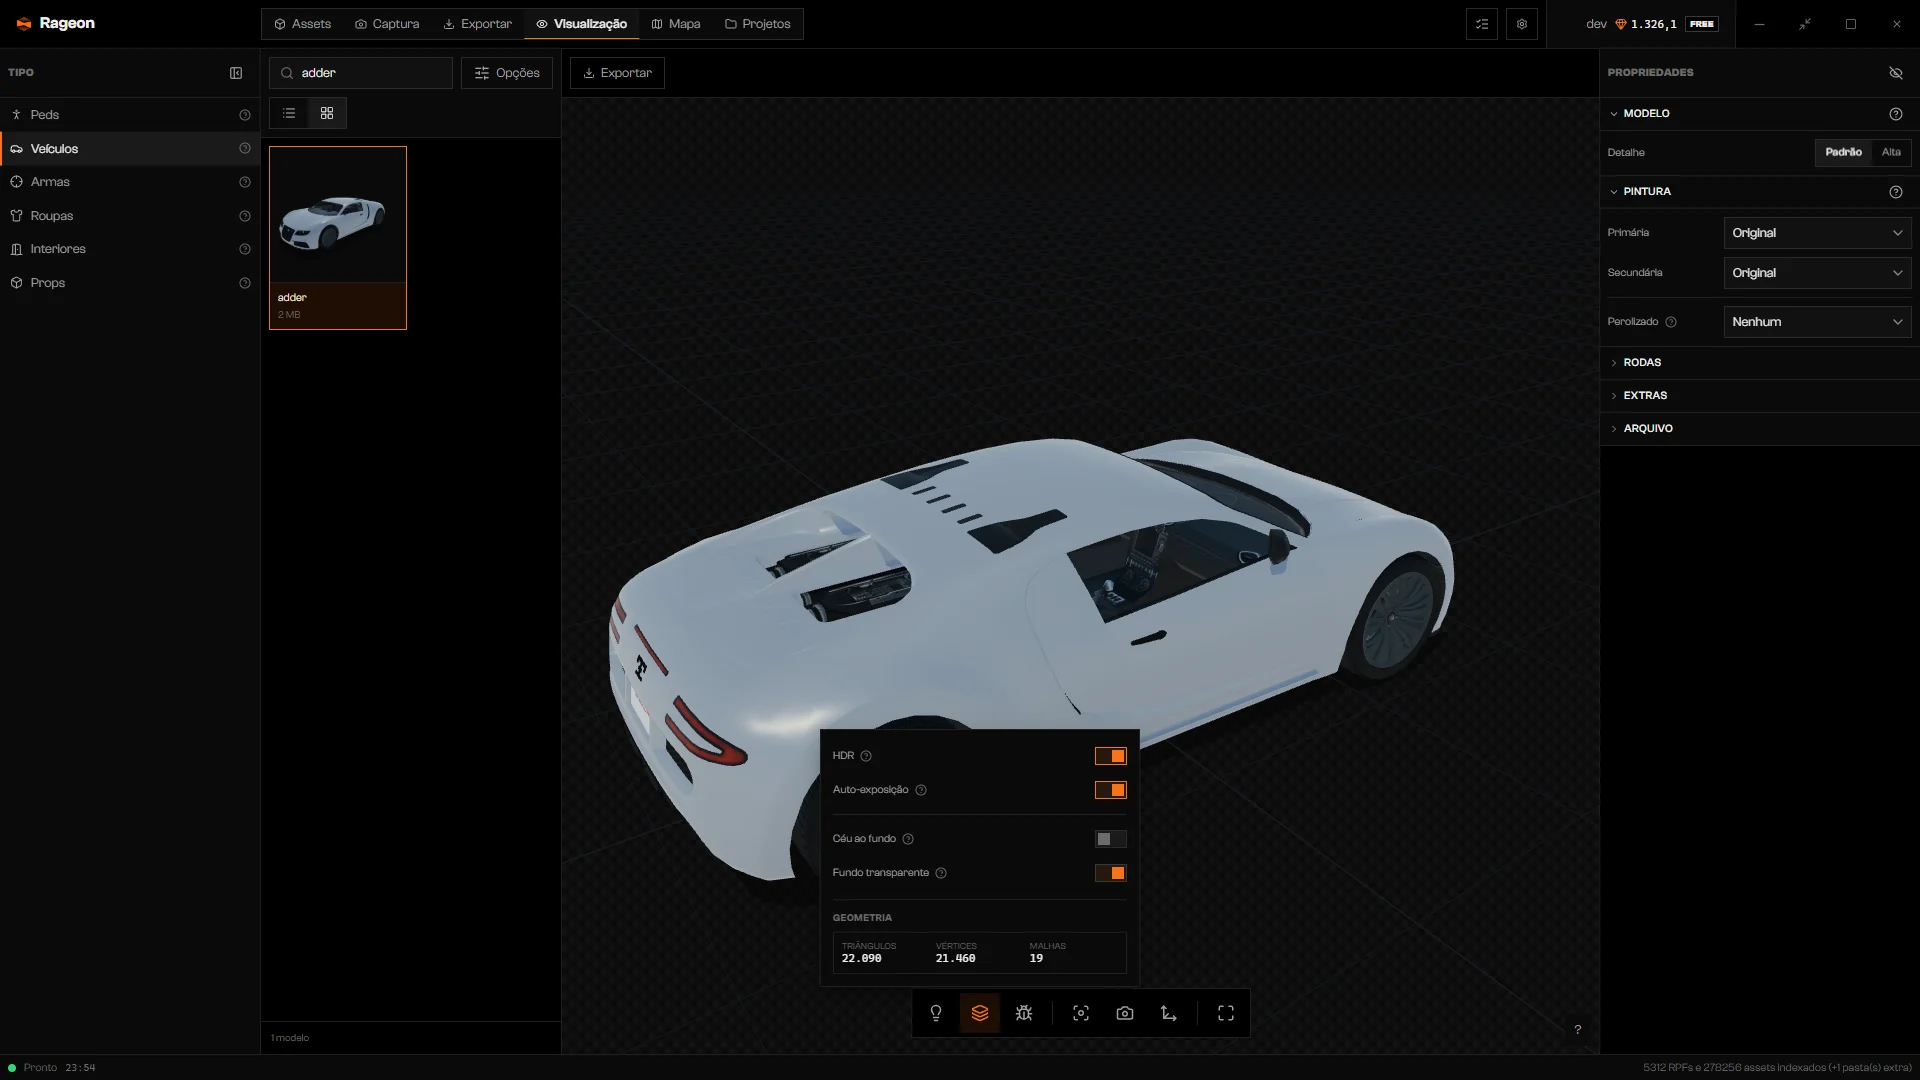Switch to list view icon
Screen dimensions: 1920x1080
pos(289,113)
